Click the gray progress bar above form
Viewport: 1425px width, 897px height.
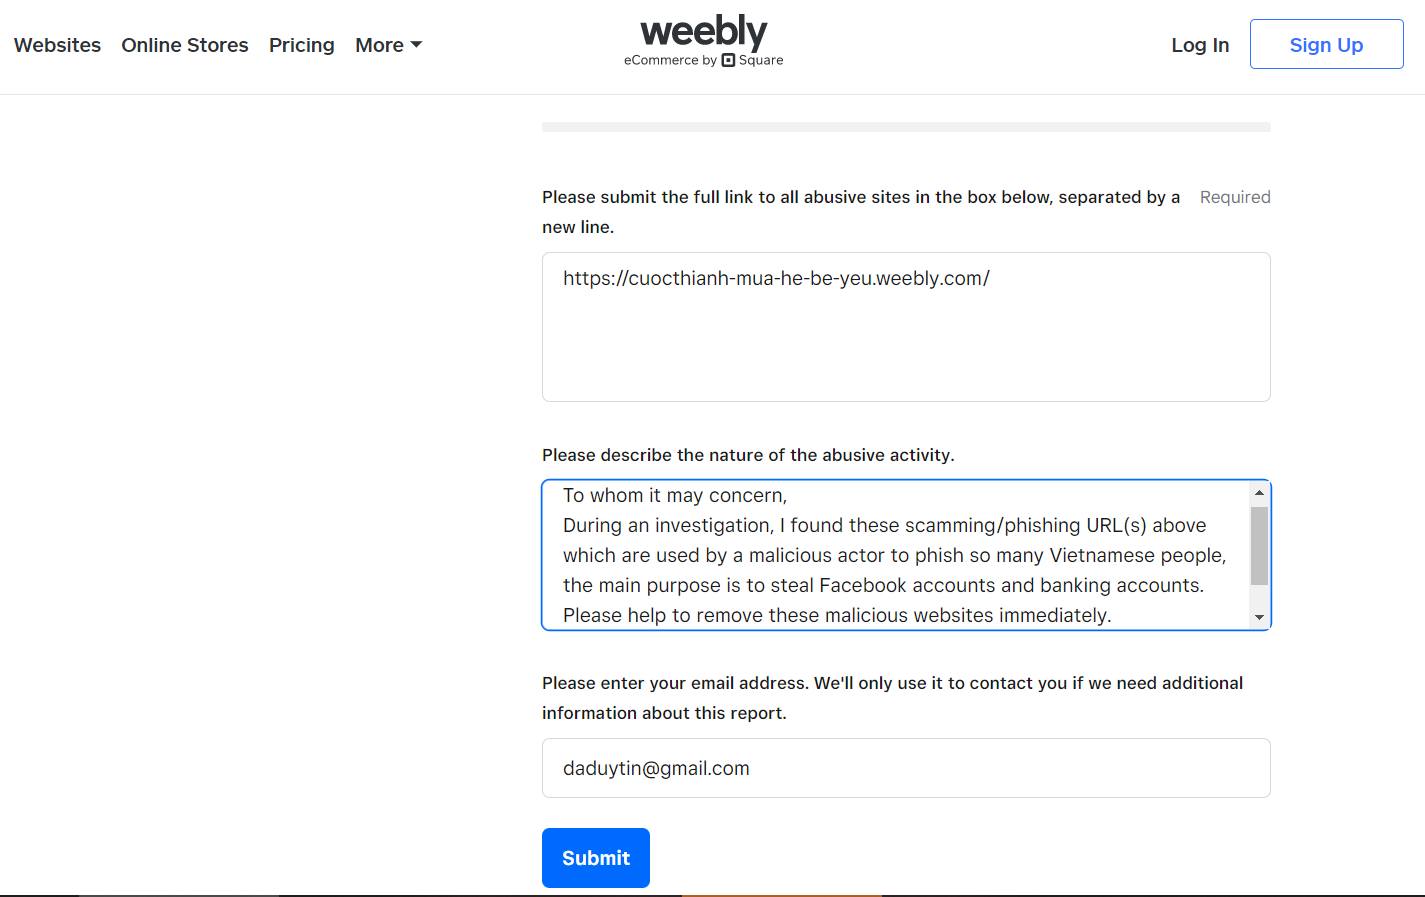click(905, 127)
